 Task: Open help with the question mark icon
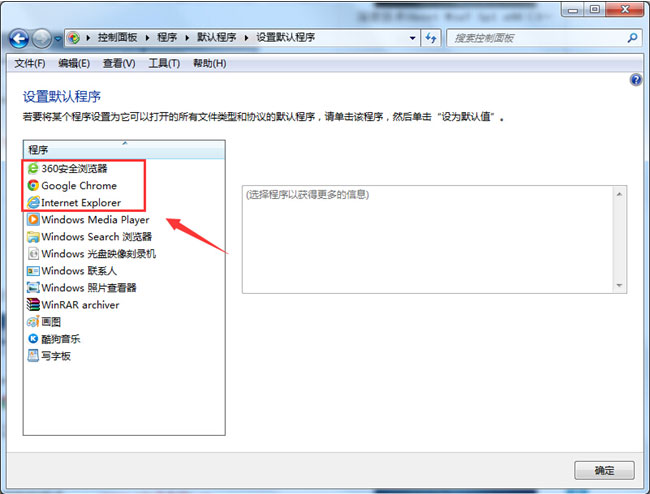[635, 80]
